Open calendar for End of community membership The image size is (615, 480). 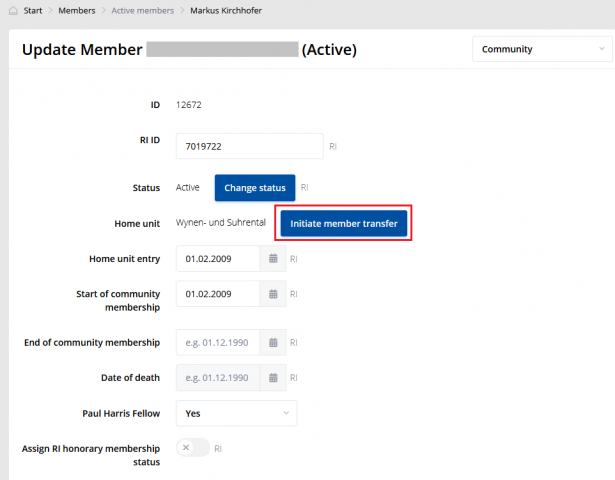[x=273, y=343]
